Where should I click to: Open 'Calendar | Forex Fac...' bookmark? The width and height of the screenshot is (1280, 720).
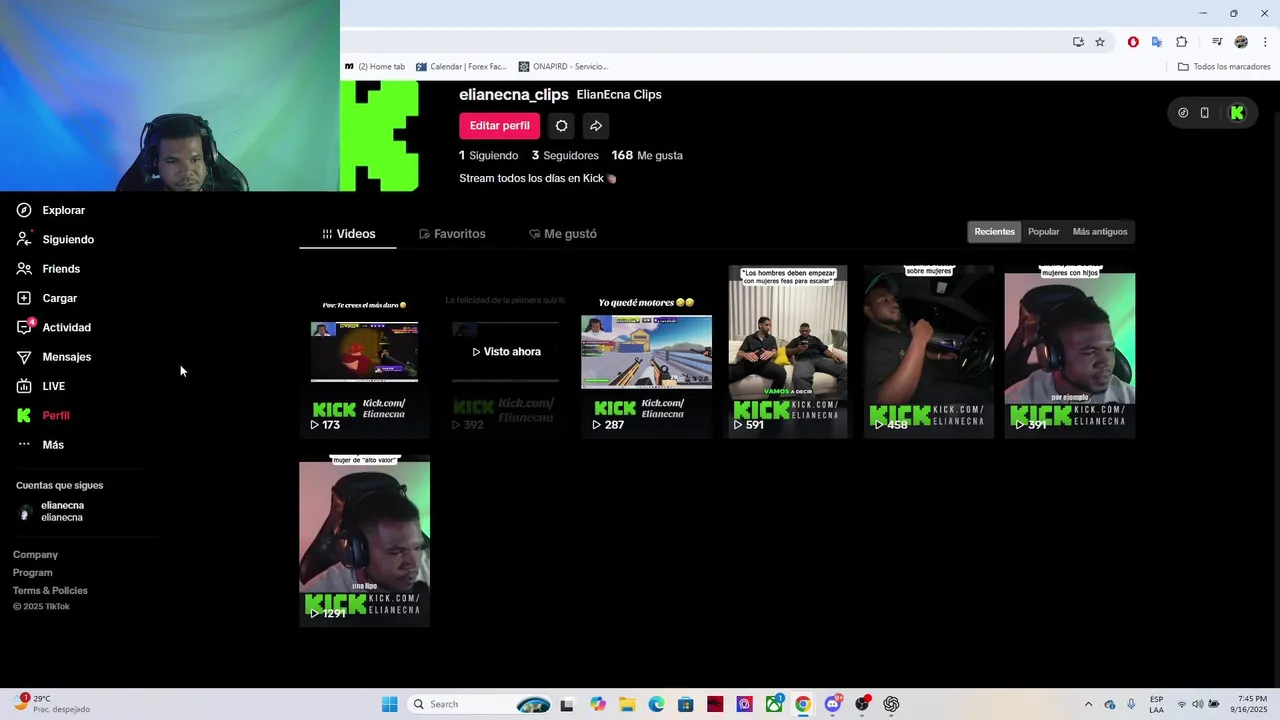point(462,67)
